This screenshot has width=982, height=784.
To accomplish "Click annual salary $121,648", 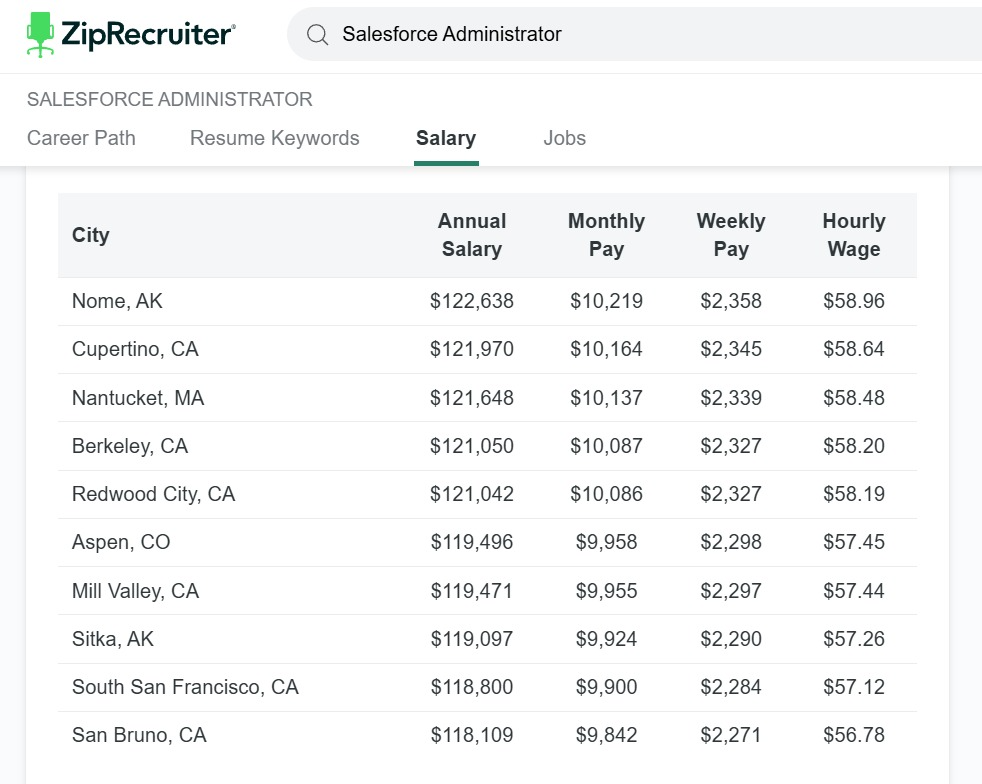I will pyautogui.click(x=472, y=398).
